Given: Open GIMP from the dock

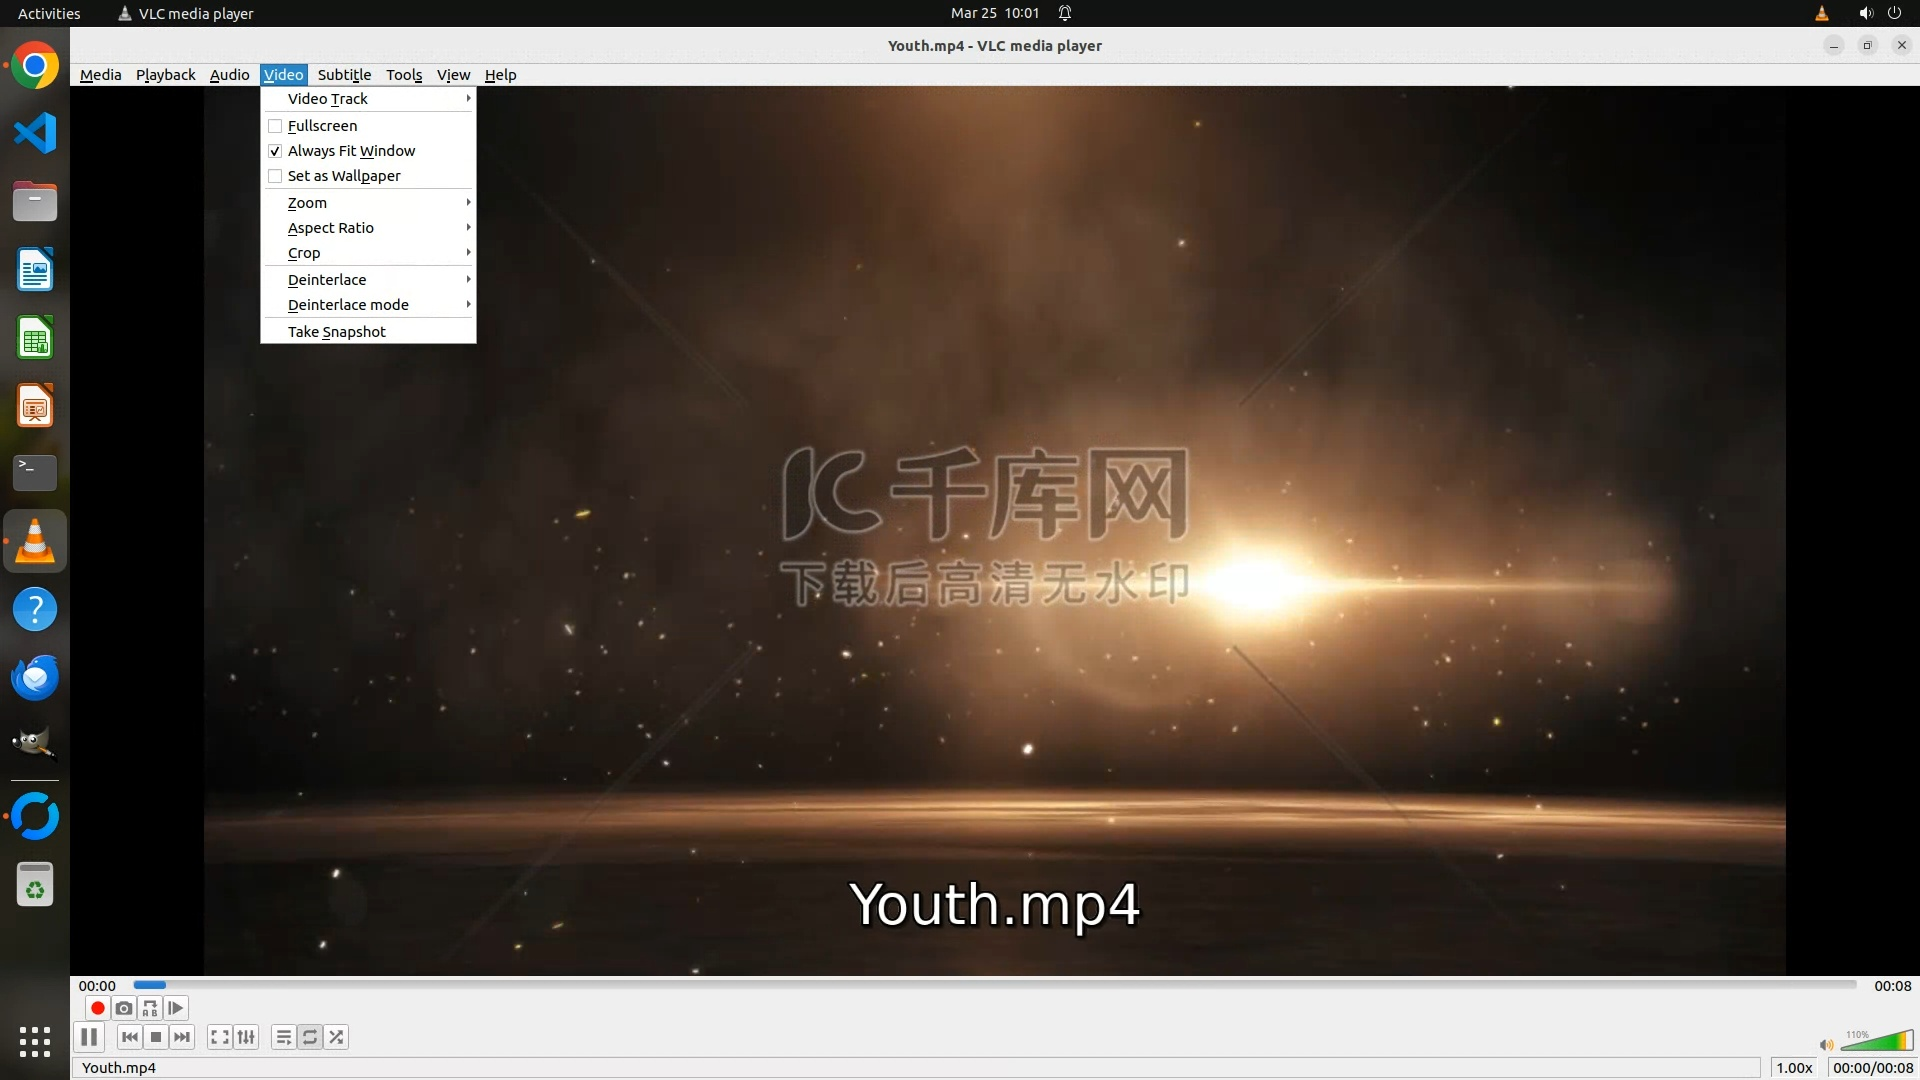Looking at the screenshot, I should tap(35, 744).
